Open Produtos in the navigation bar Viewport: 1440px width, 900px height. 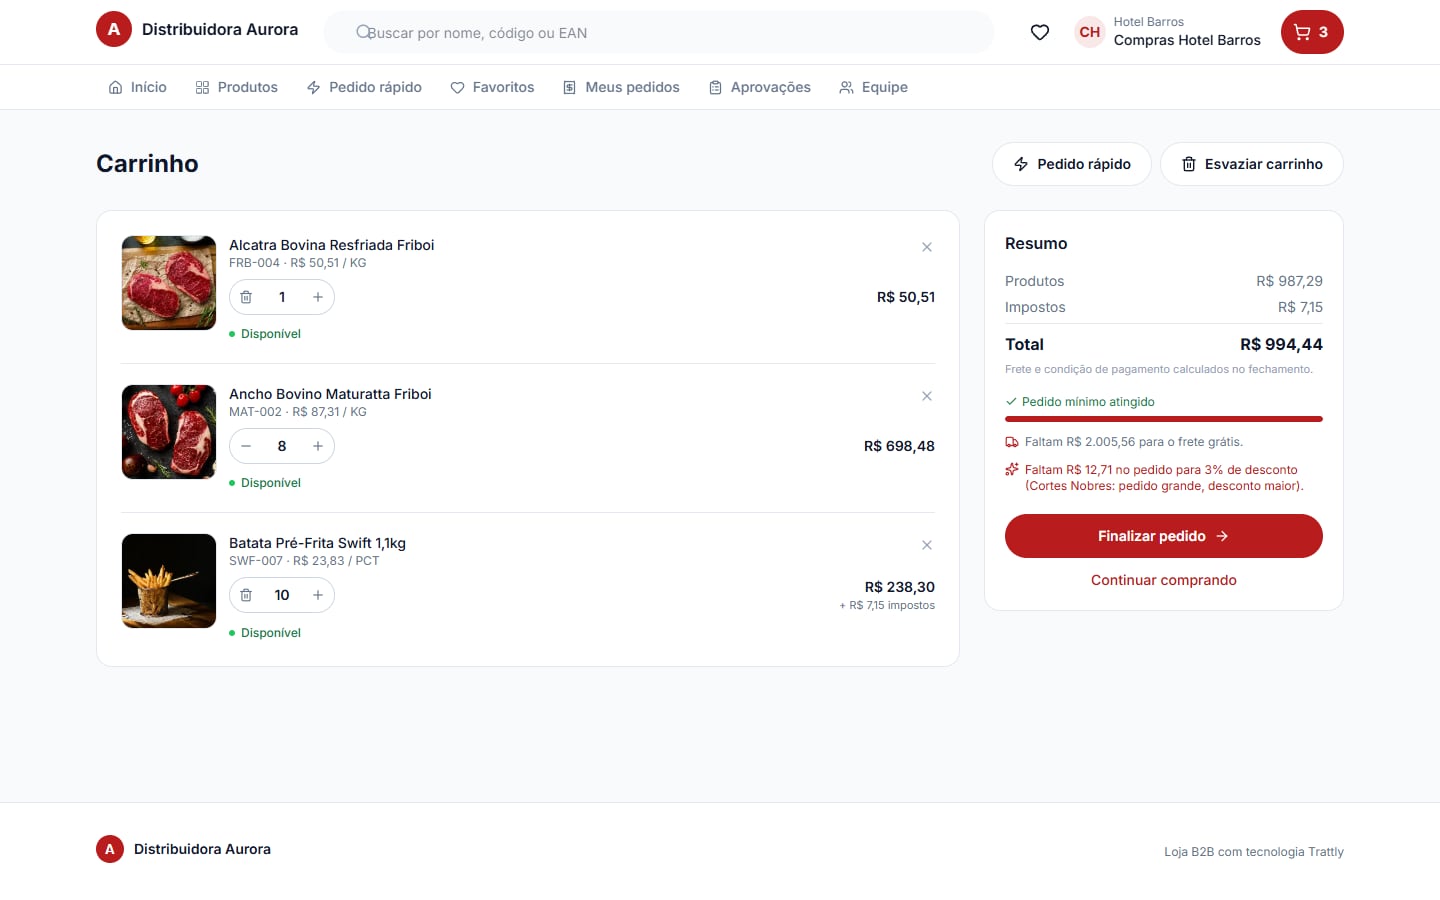237,87
